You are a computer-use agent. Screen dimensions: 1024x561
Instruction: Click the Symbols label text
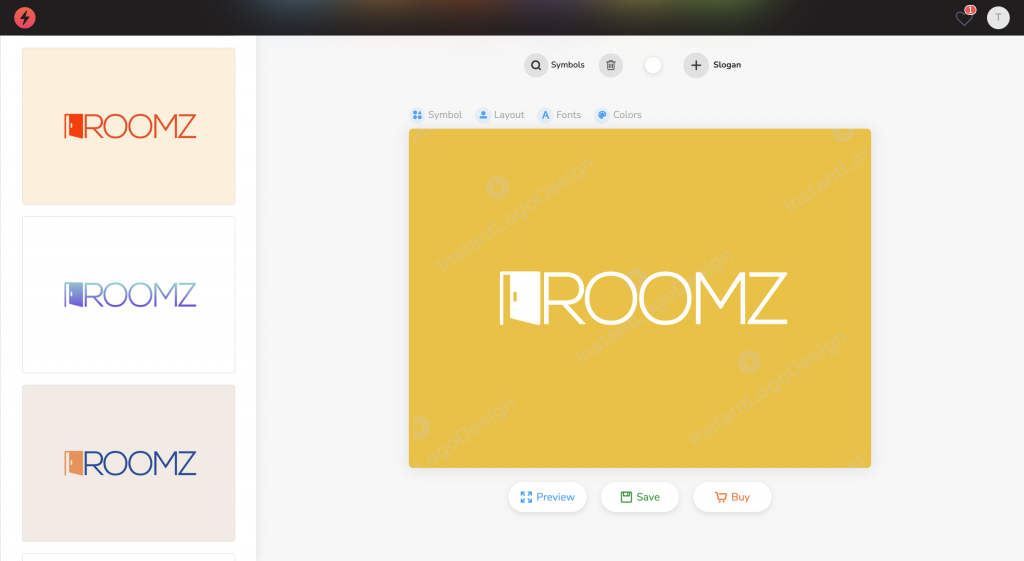[x=568, y=65]
